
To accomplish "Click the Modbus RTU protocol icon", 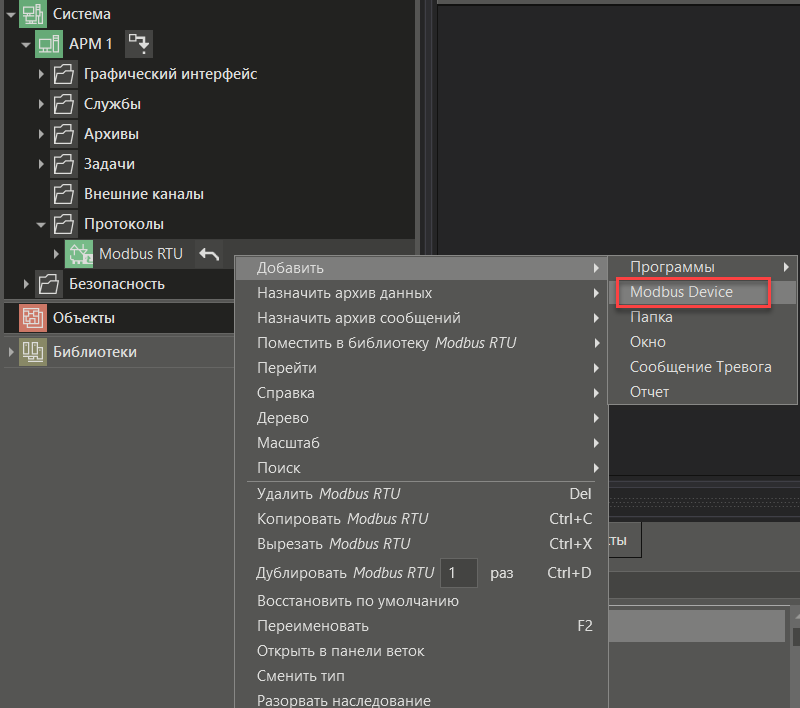I will [81, 253].
